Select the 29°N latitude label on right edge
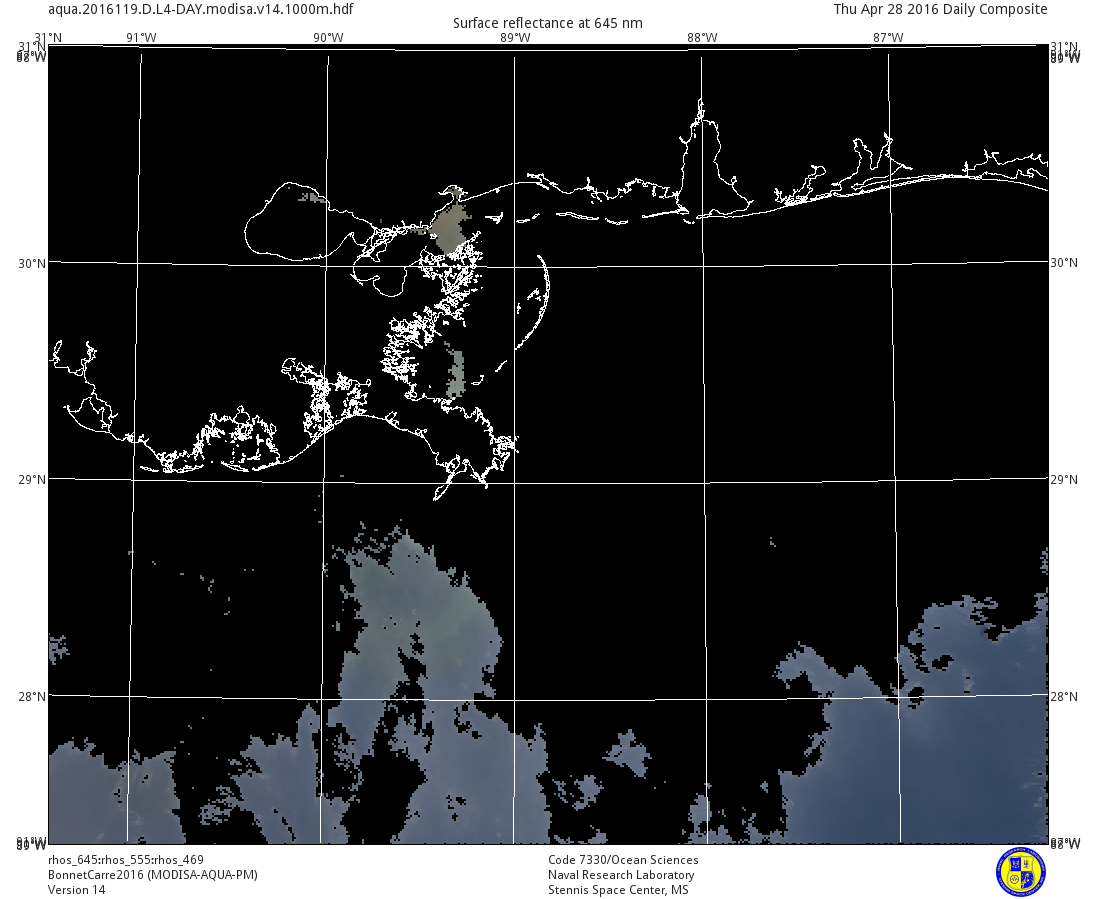The height and width of the screenshot is (899, 1096). [x=1063, y=480]
